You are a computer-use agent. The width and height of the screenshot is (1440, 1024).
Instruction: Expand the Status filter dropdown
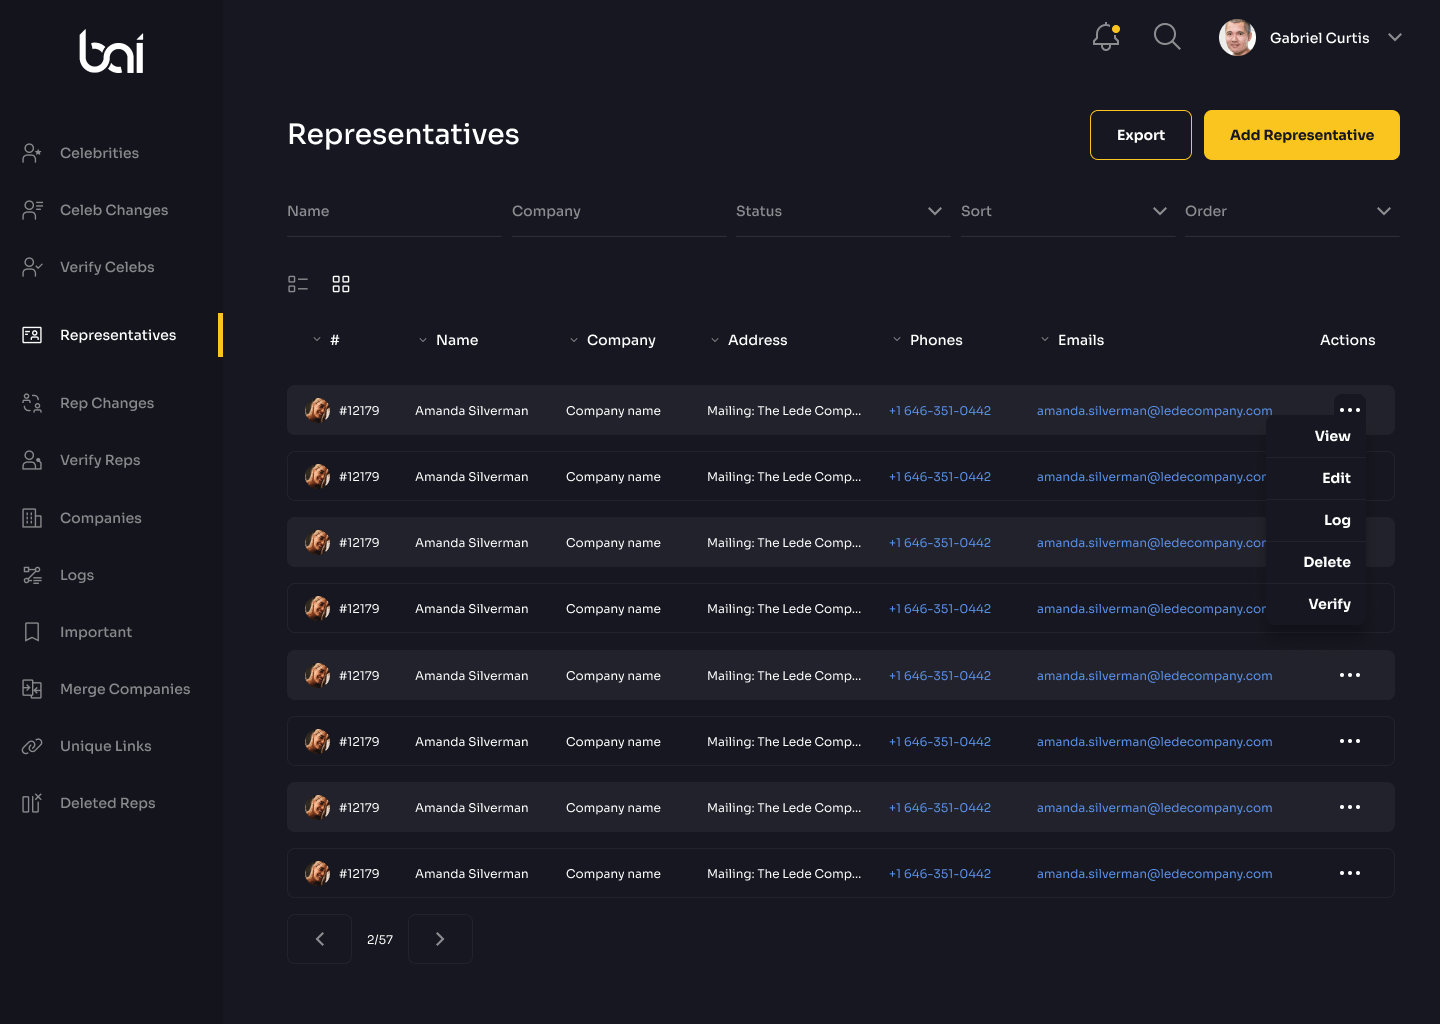[x=840, y=211]
